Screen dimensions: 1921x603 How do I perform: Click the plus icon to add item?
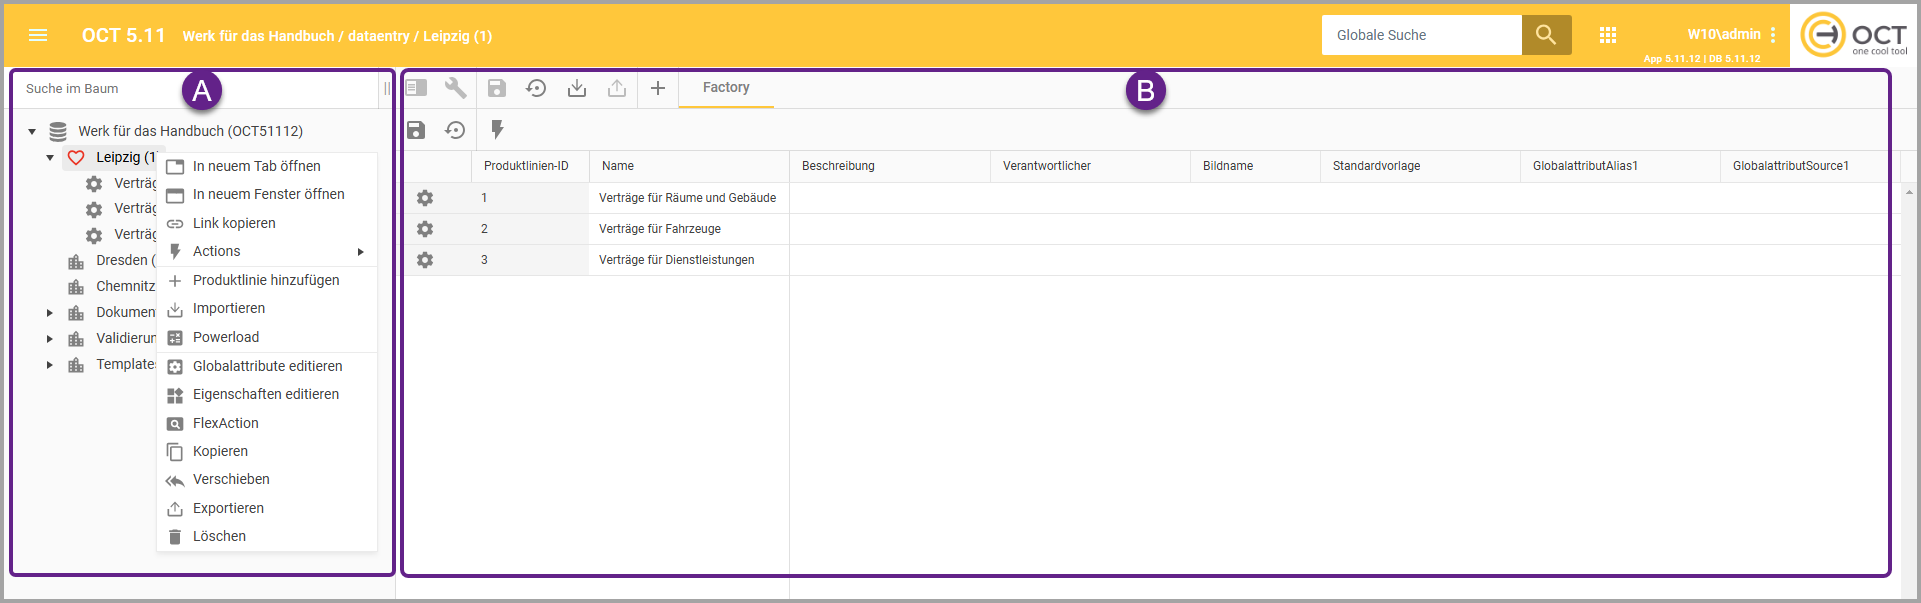pos(658,88)
